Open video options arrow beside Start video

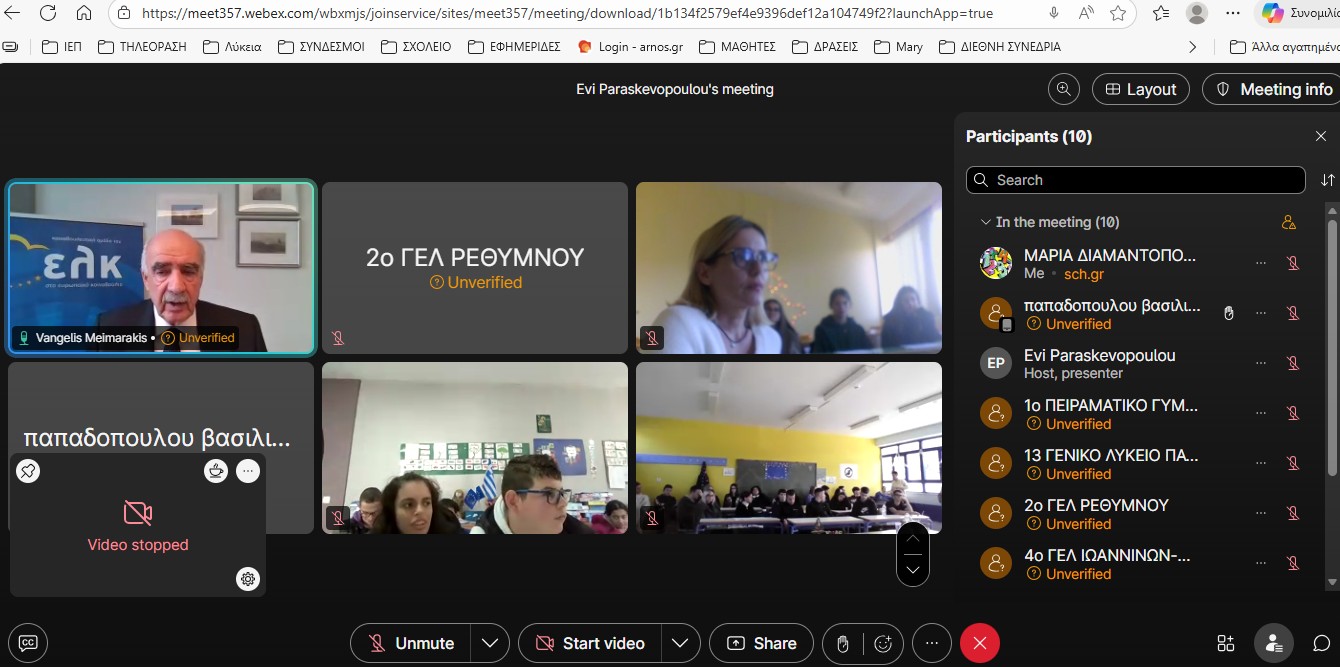(680, 643)
